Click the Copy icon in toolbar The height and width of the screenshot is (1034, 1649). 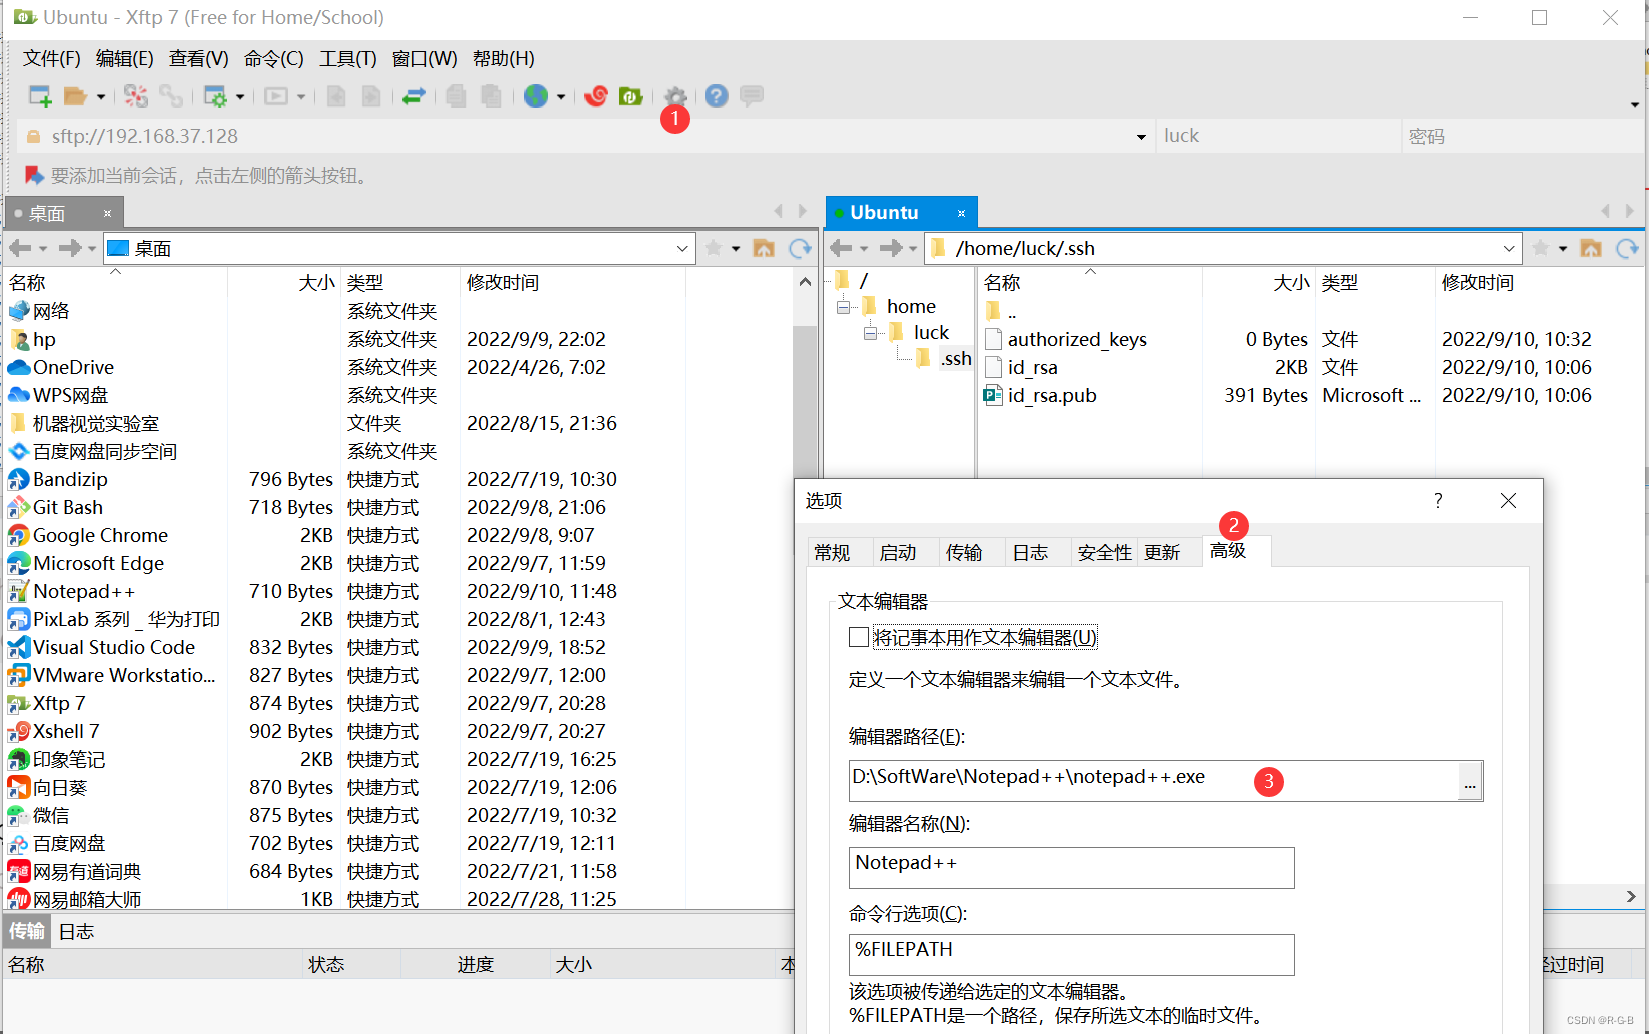point(456,96)
